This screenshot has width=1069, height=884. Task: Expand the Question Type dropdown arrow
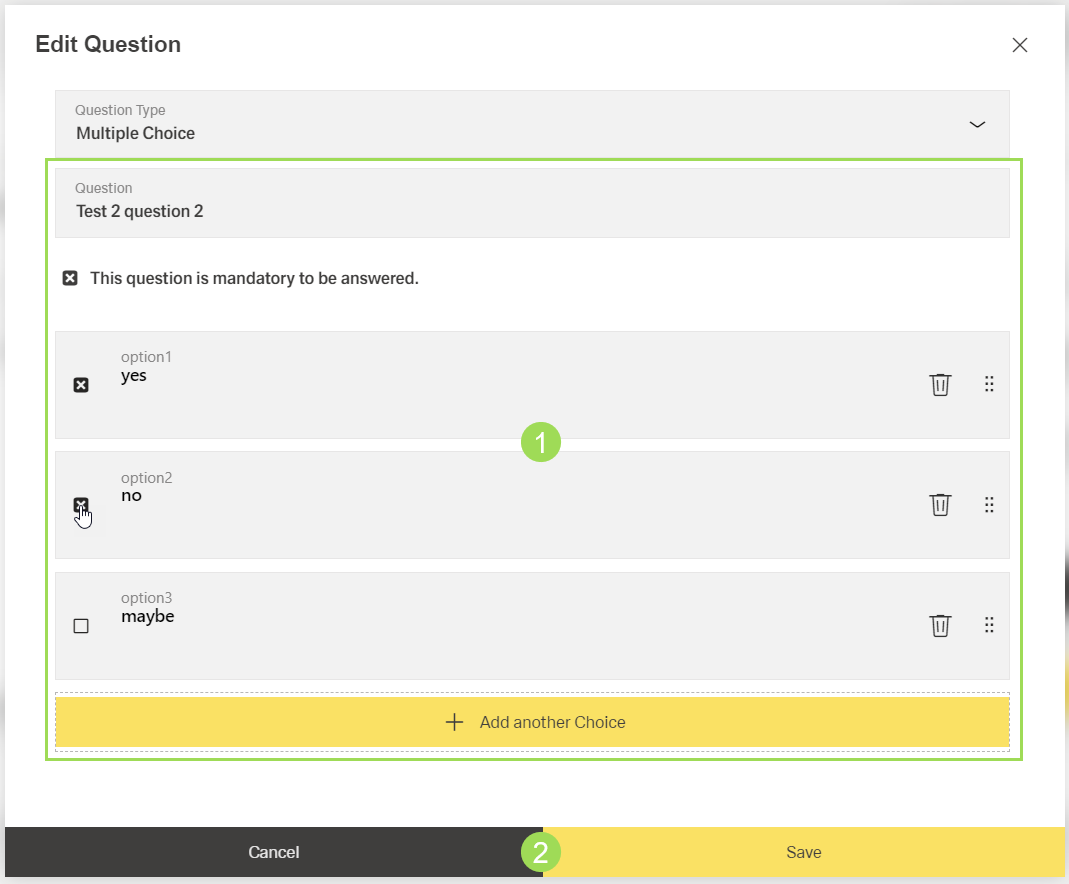tap(977, 124)
